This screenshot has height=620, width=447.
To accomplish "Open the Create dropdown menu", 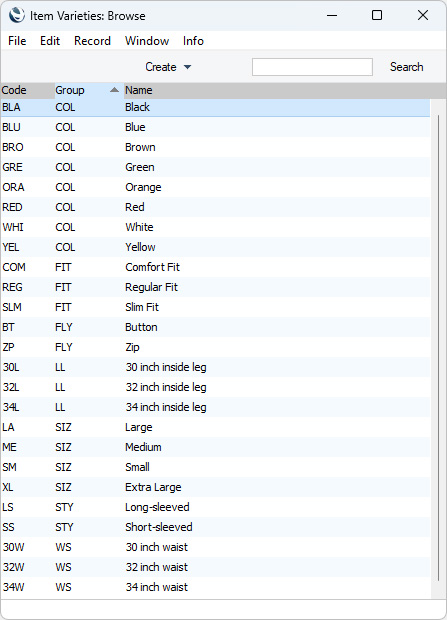I will 168,67.
